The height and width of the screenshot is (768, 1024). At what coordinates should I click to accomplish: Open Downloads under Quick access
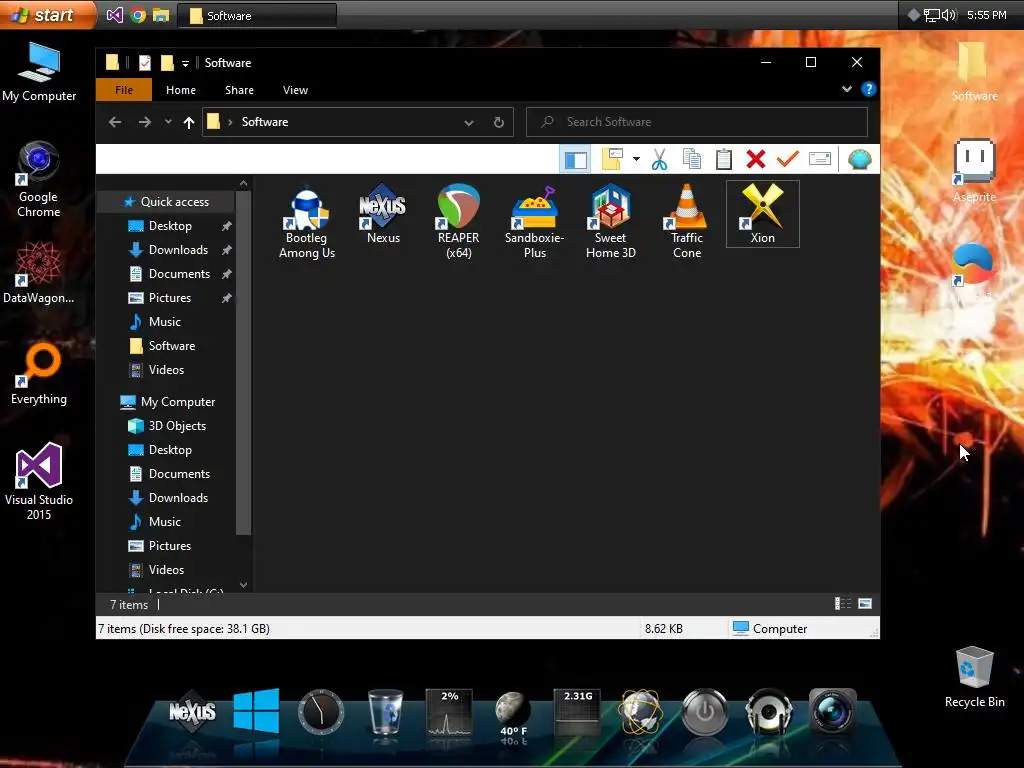[178, 250]
